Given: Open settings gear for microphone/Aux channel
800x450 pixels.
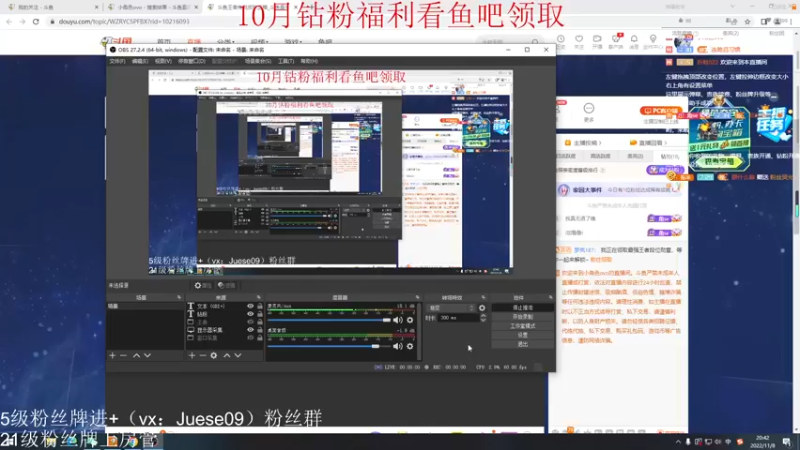Looking at the screenshot, I should pyautogui.click(x=410, y=320).
